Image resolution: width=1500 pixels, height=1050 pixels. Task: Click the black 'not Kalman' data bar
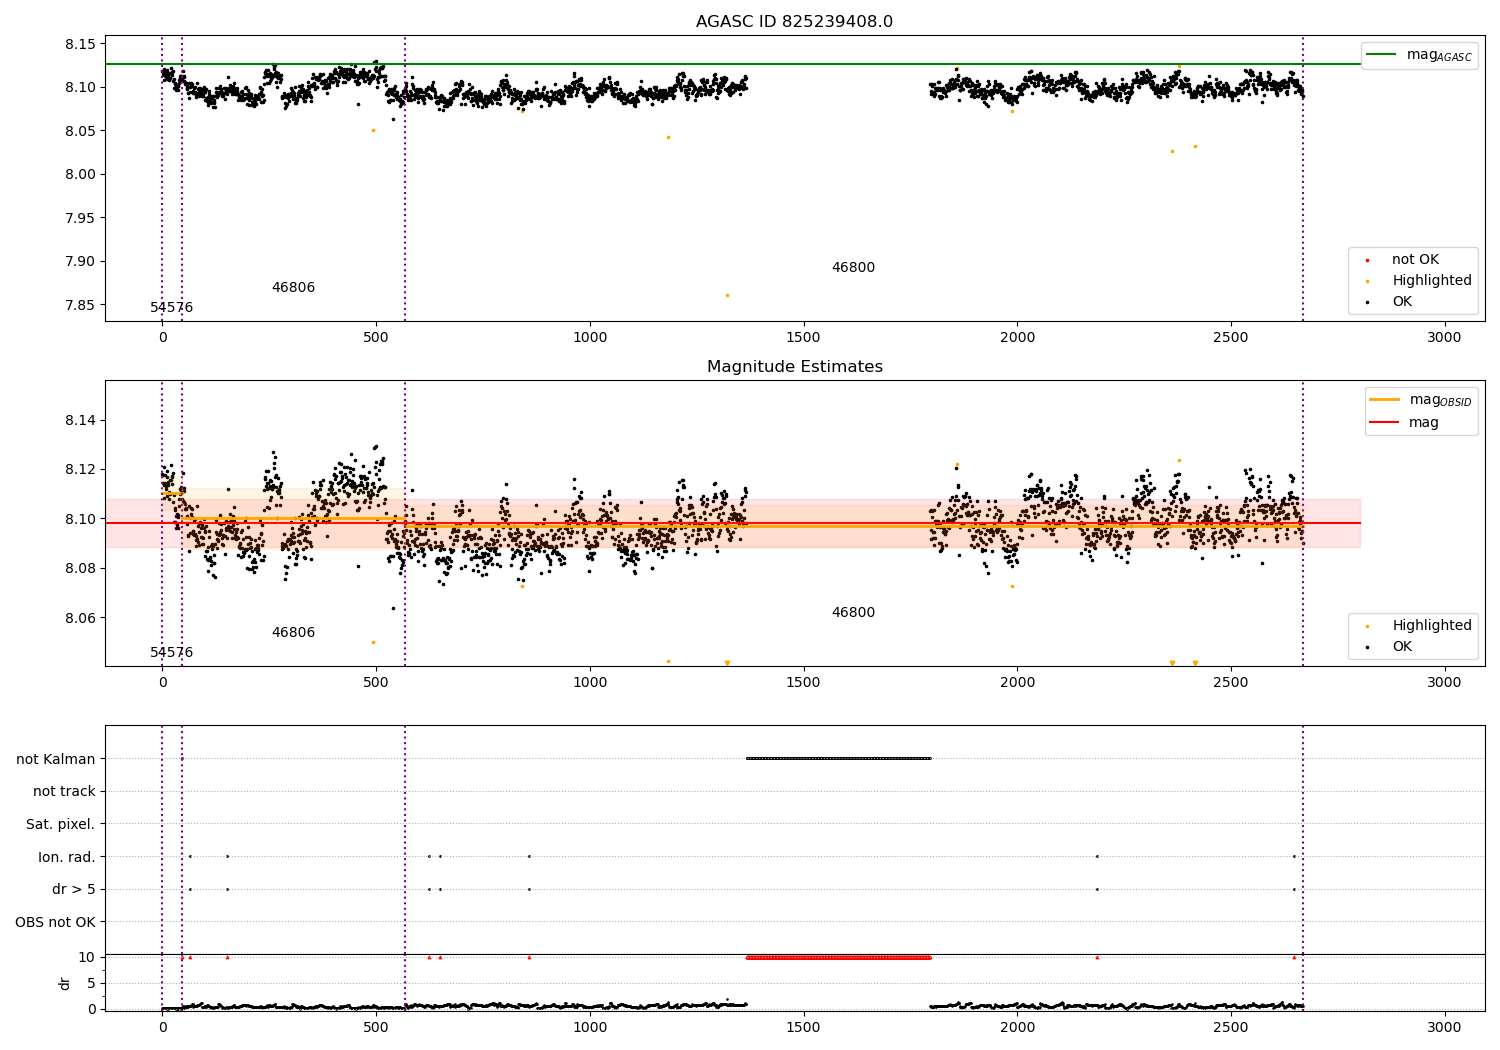[839, 758]
